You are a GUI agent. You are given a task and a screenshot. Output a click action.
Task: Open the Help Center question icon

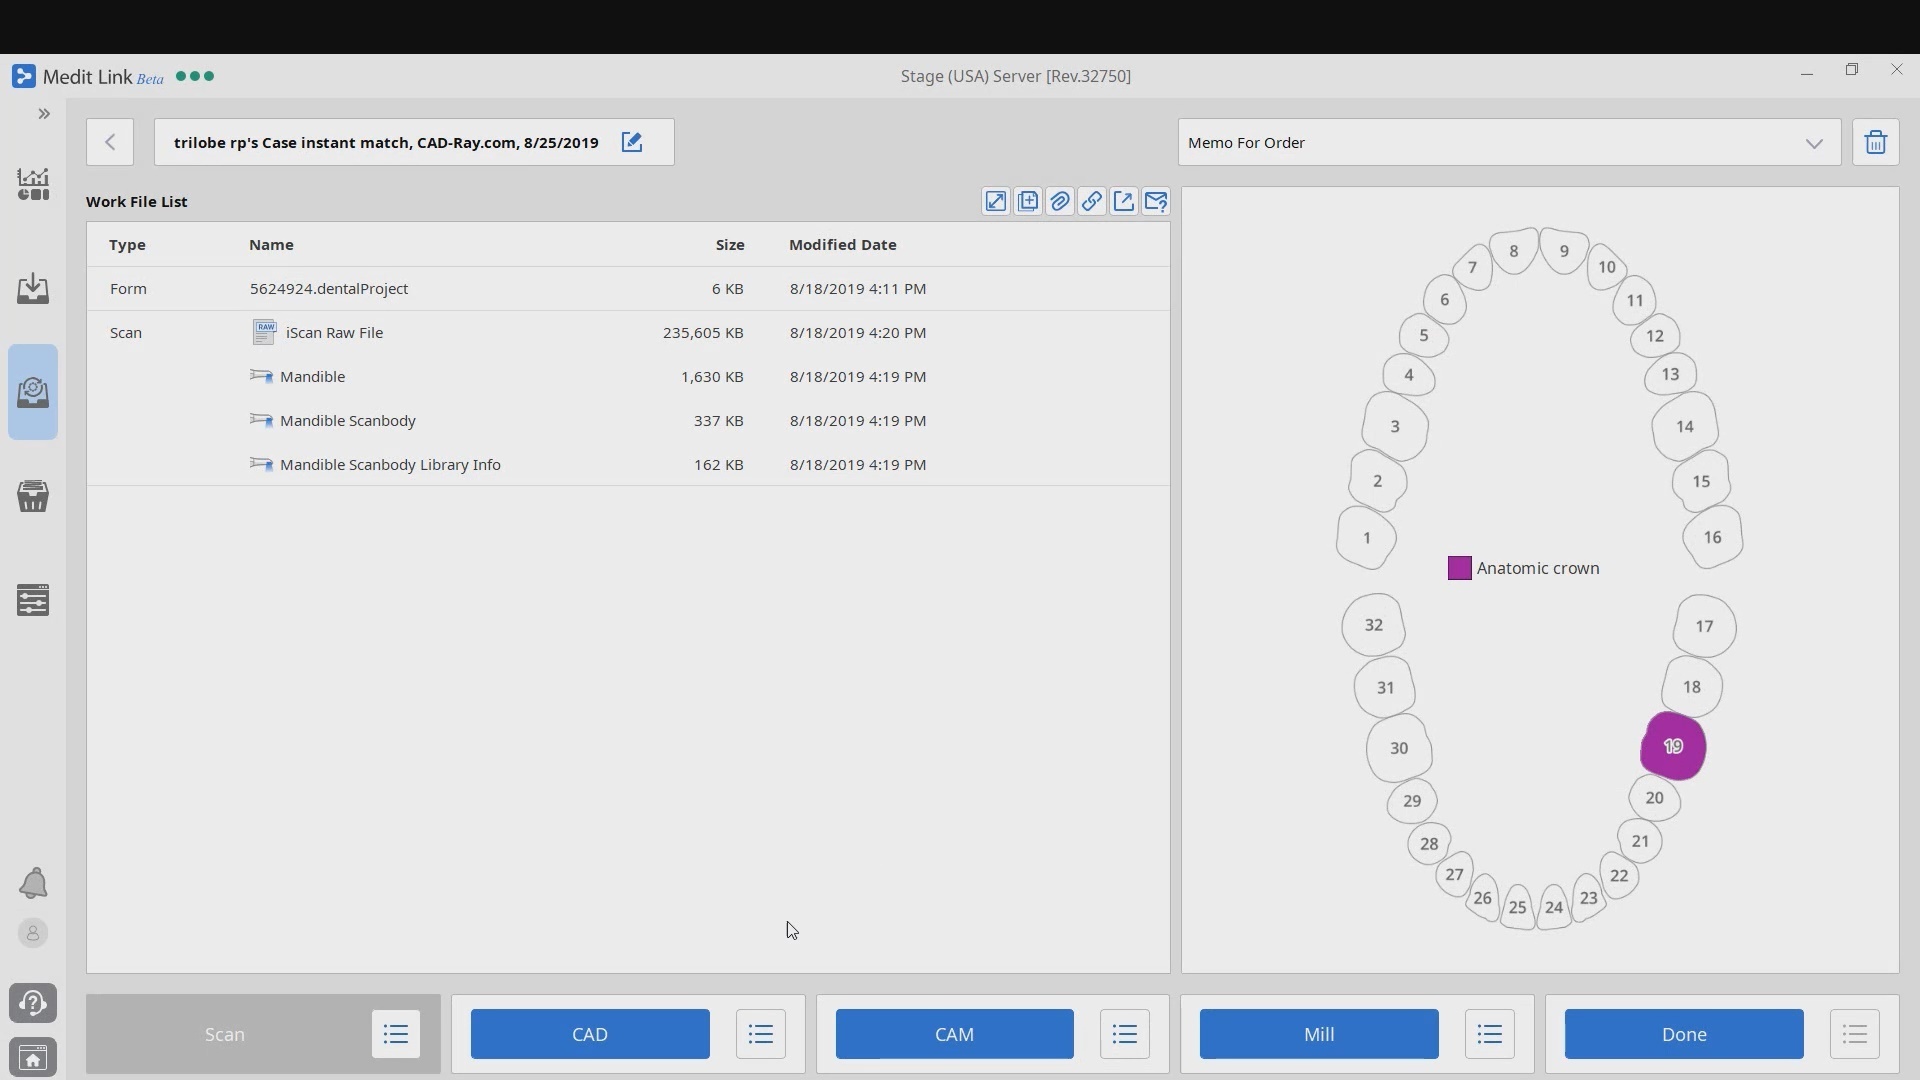[33, 1003]
